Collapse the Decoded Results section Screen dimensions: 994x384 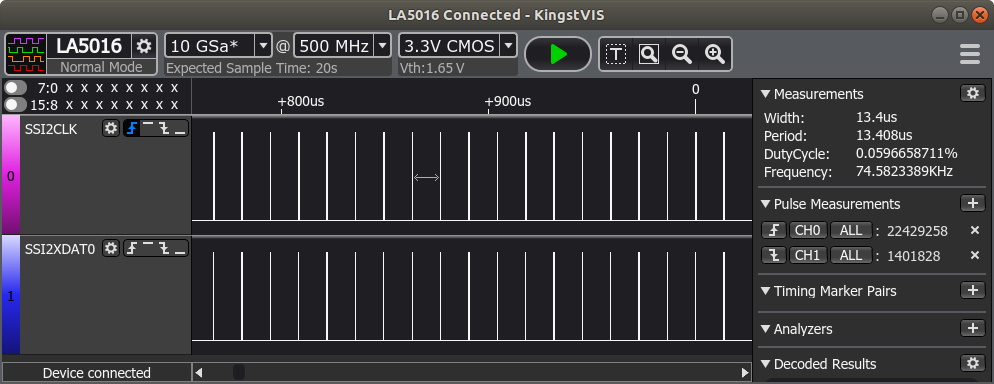pyautogui.click(x=765, y=364)
